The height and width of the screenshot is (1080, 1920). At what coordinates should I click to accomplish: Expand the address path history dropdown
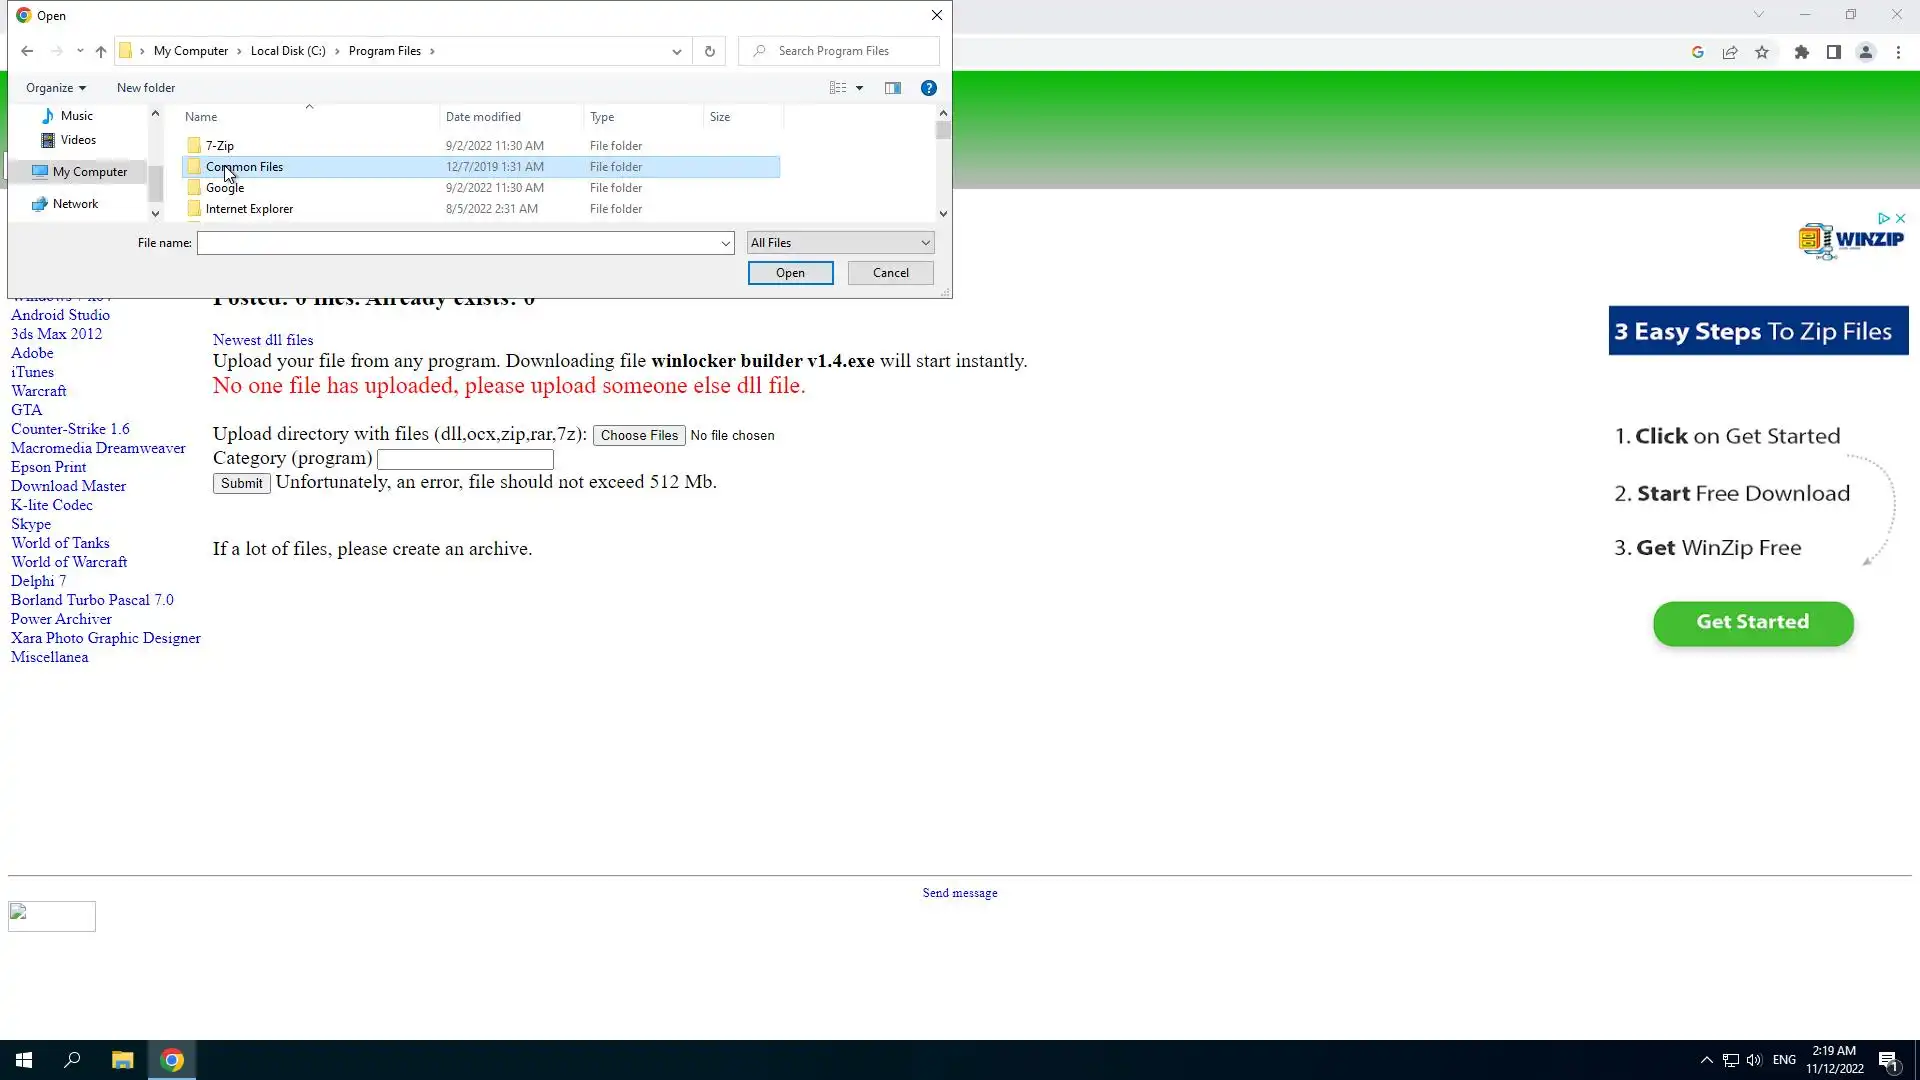[x=677, y=51]
